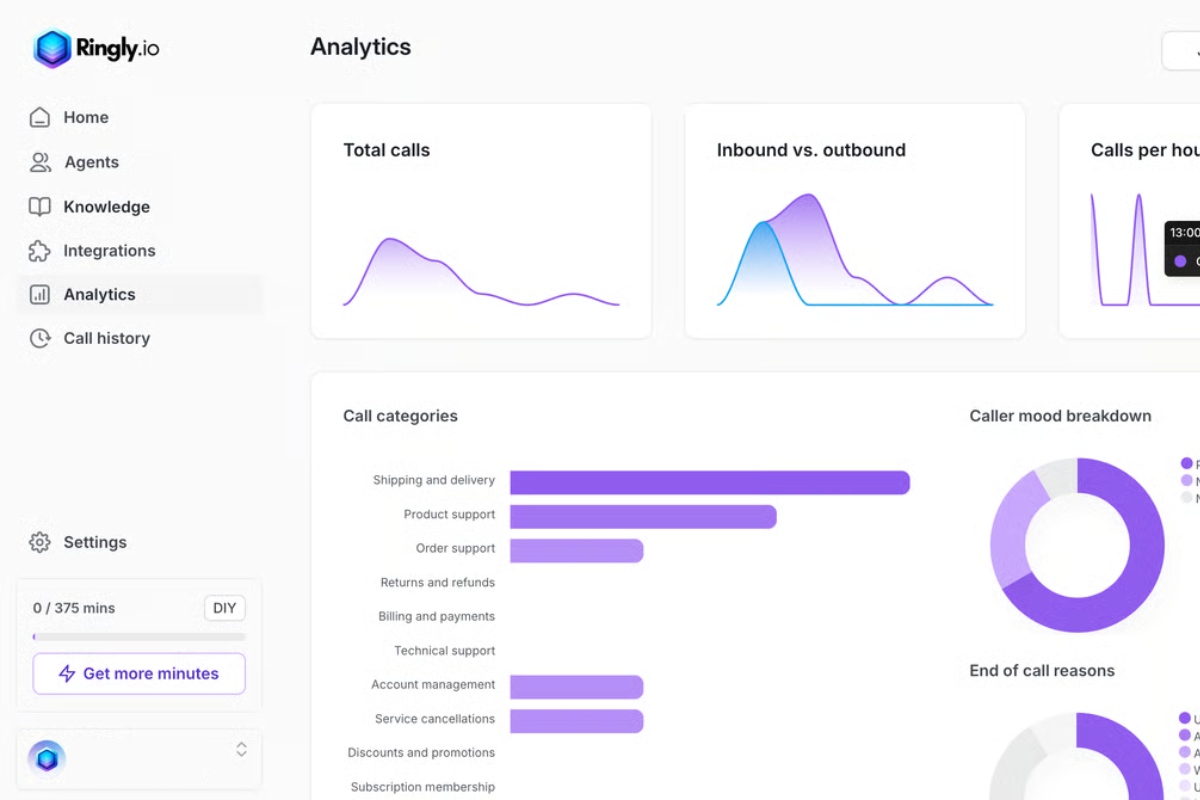This screenshot has width=1200, height=800.
Task: Open the Home menu item
Action: point(140,117)
